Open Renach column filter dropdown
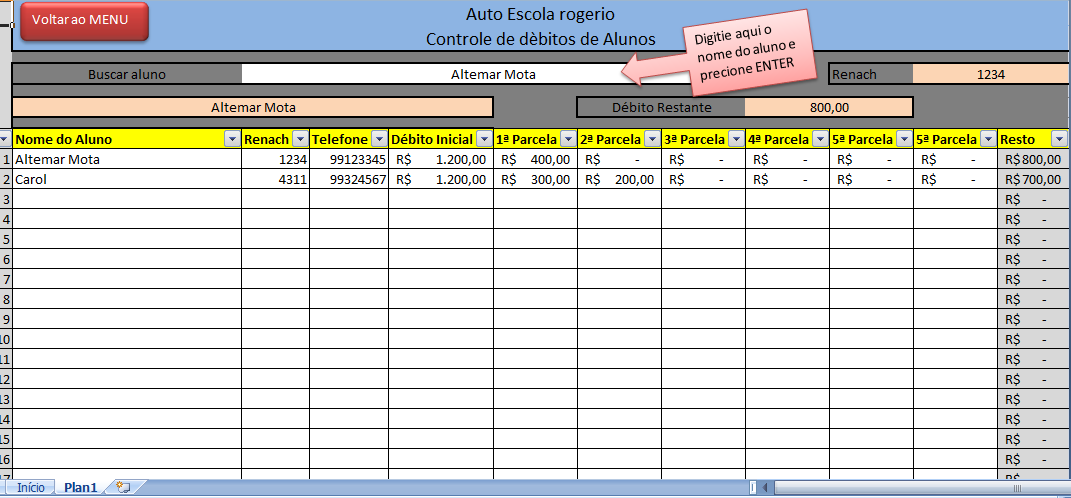Screen dimensions: 1071x498 pyautogui.click(x=300, y=139)
